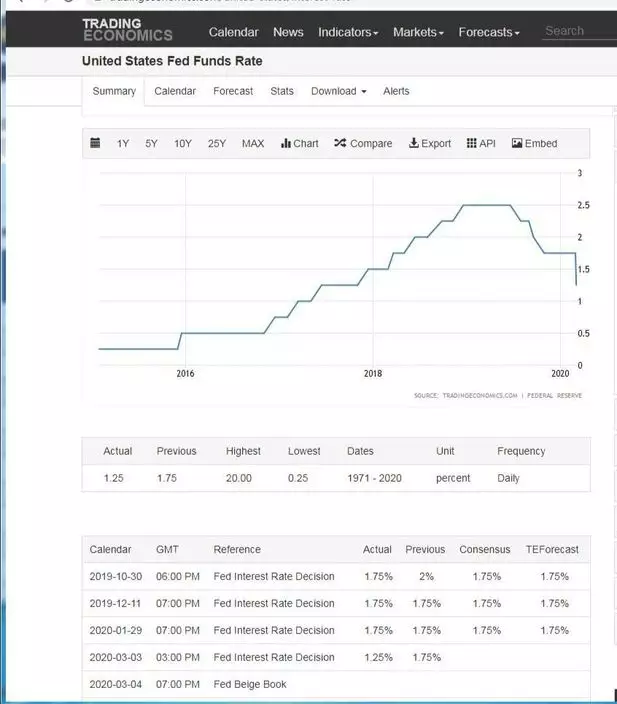
Task: Export chart data via download icon
Action: click(413, 143)
